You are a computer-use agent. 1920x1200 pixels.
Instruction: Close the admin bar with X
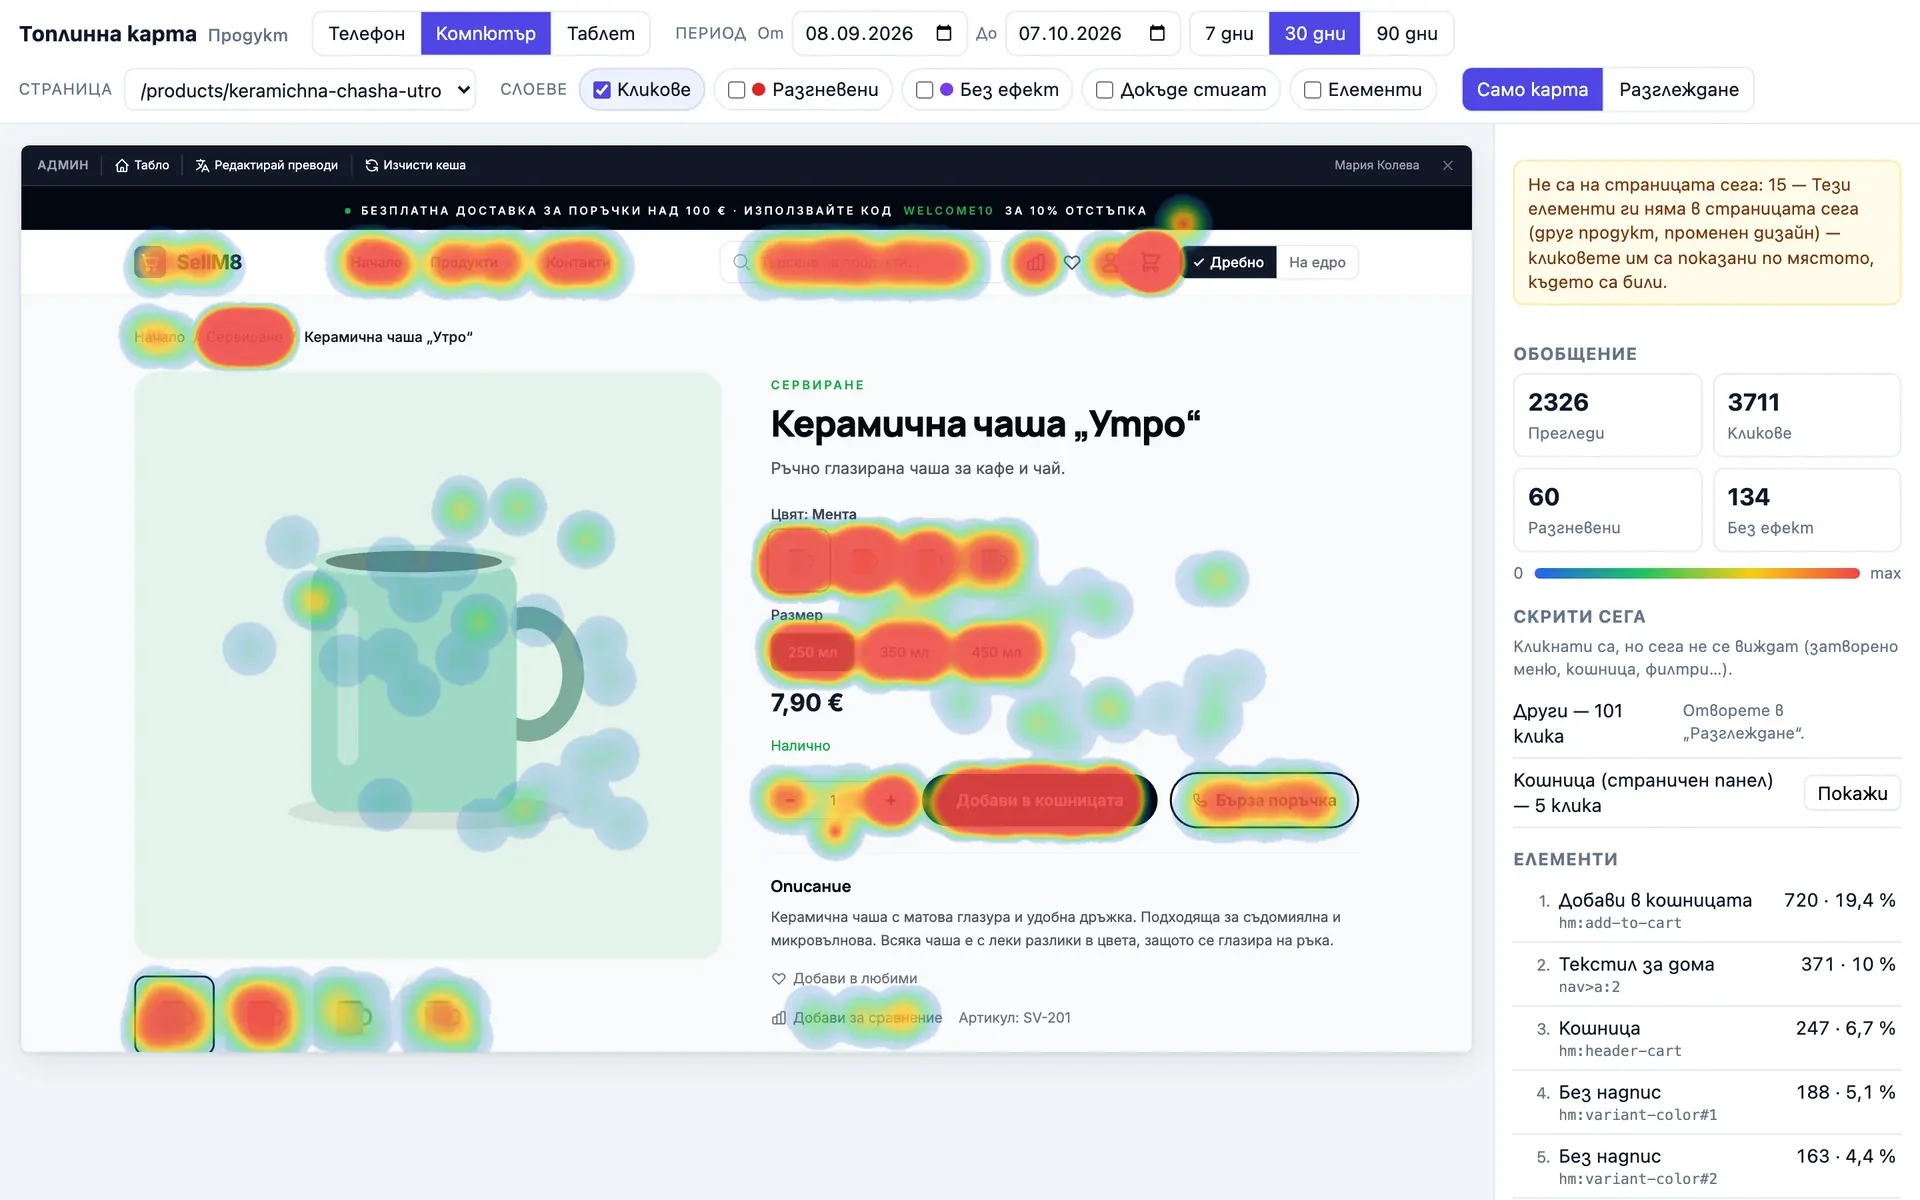[x=1448, y=165]
